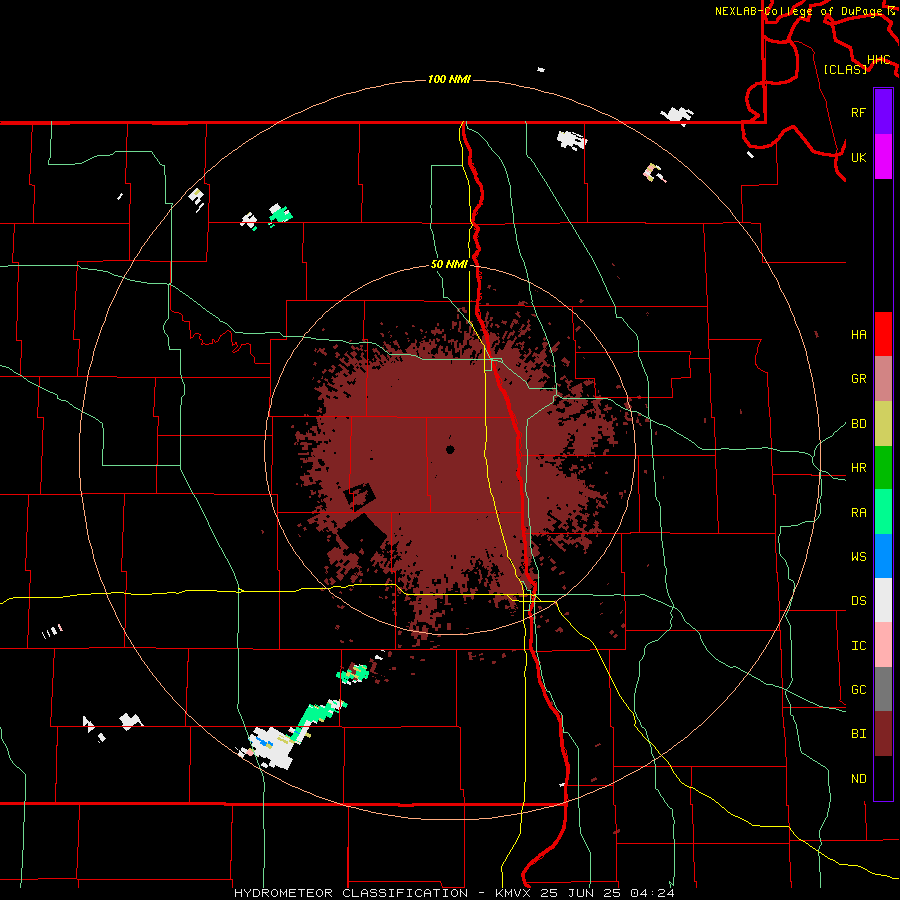Click the "HHC" product code text
900x900 pixels.
878,60
